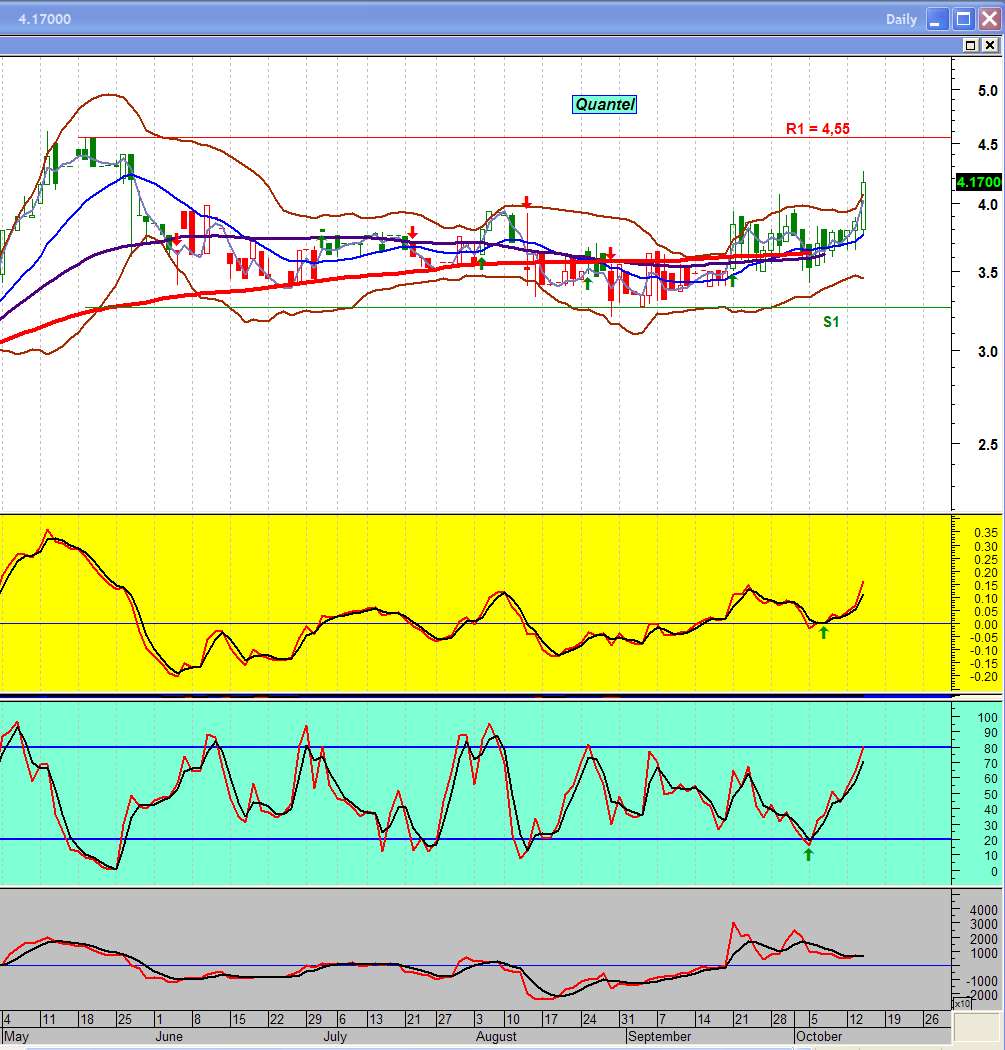The image size is (1005, 1050).
Task: Click the date 26 axis tick
Action: click(931, 1019)
